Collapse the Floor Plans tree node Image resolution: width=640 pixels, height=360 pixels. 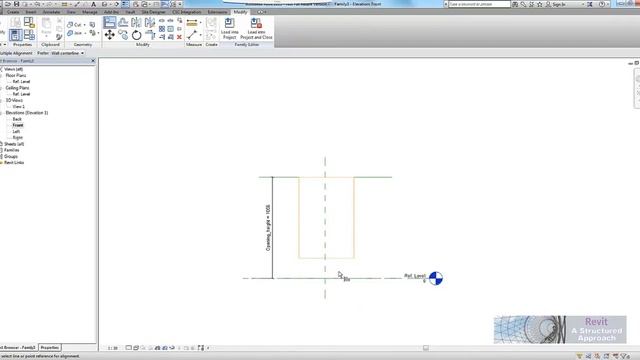click(x=2, y=76)
